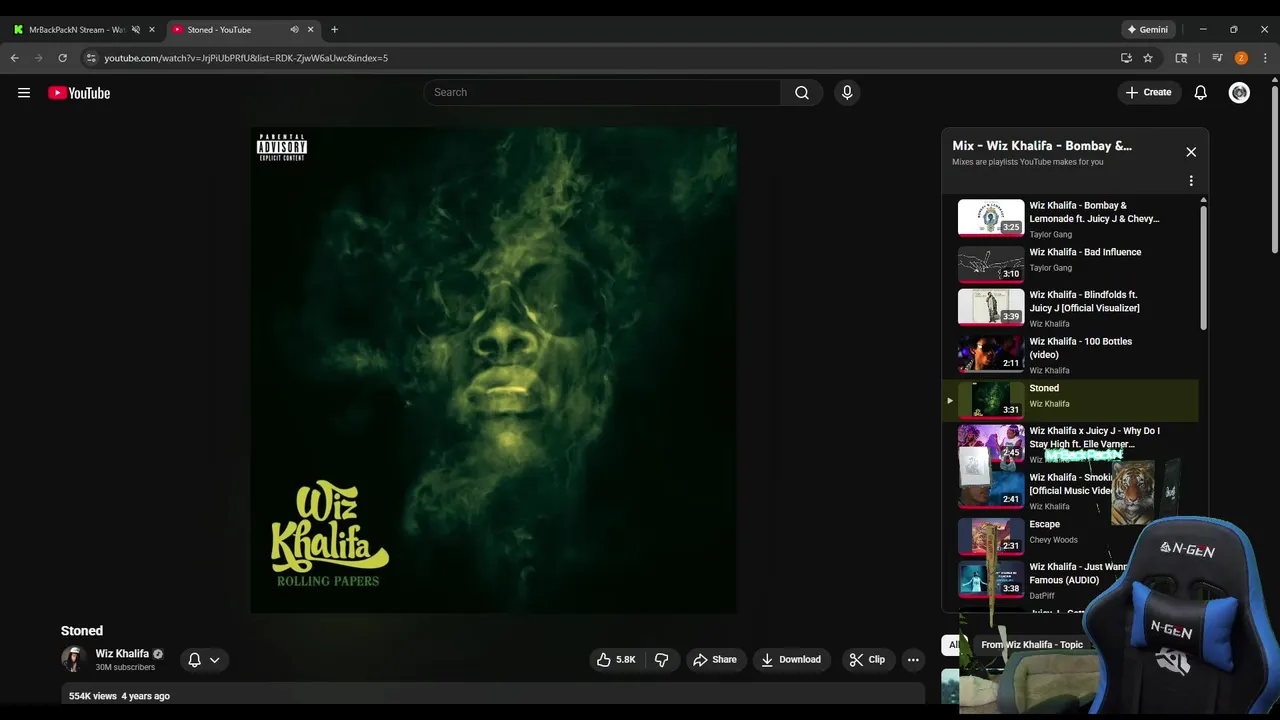This screenshot has width=1280, height=720.
Task: Open the Chrome extensions icon
Action: coord(1181,58)
